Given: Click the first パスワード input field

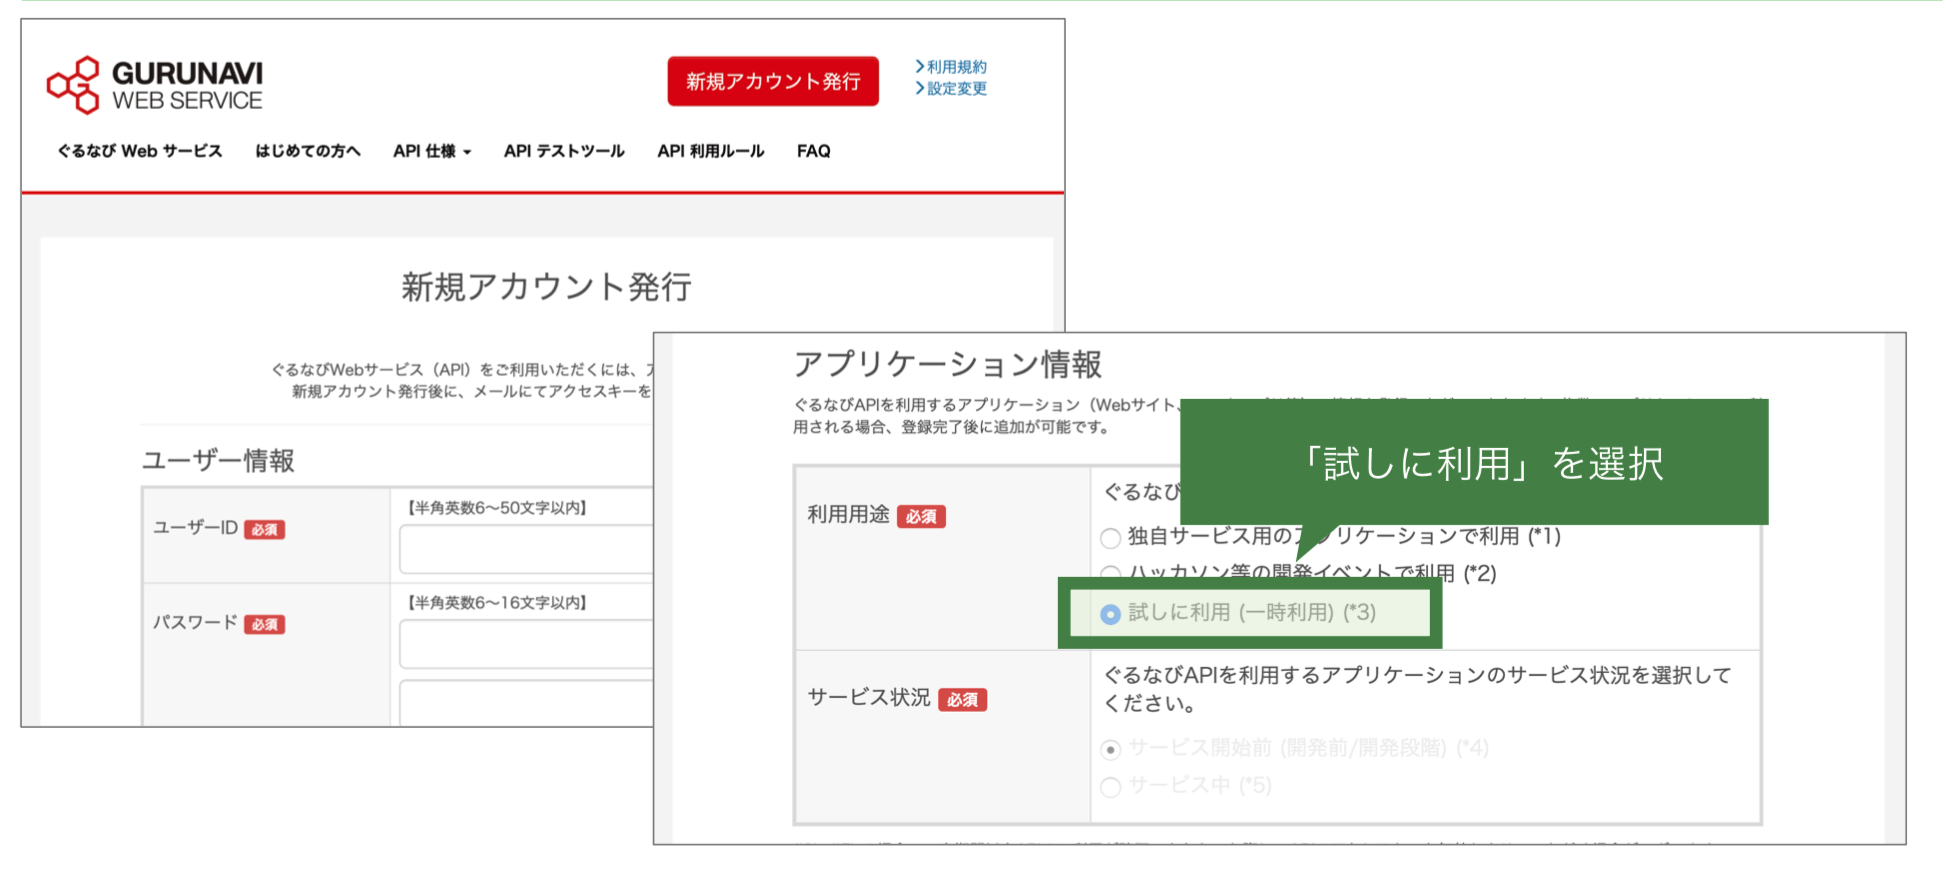Looking at the screenshot, I should point(526,644).
